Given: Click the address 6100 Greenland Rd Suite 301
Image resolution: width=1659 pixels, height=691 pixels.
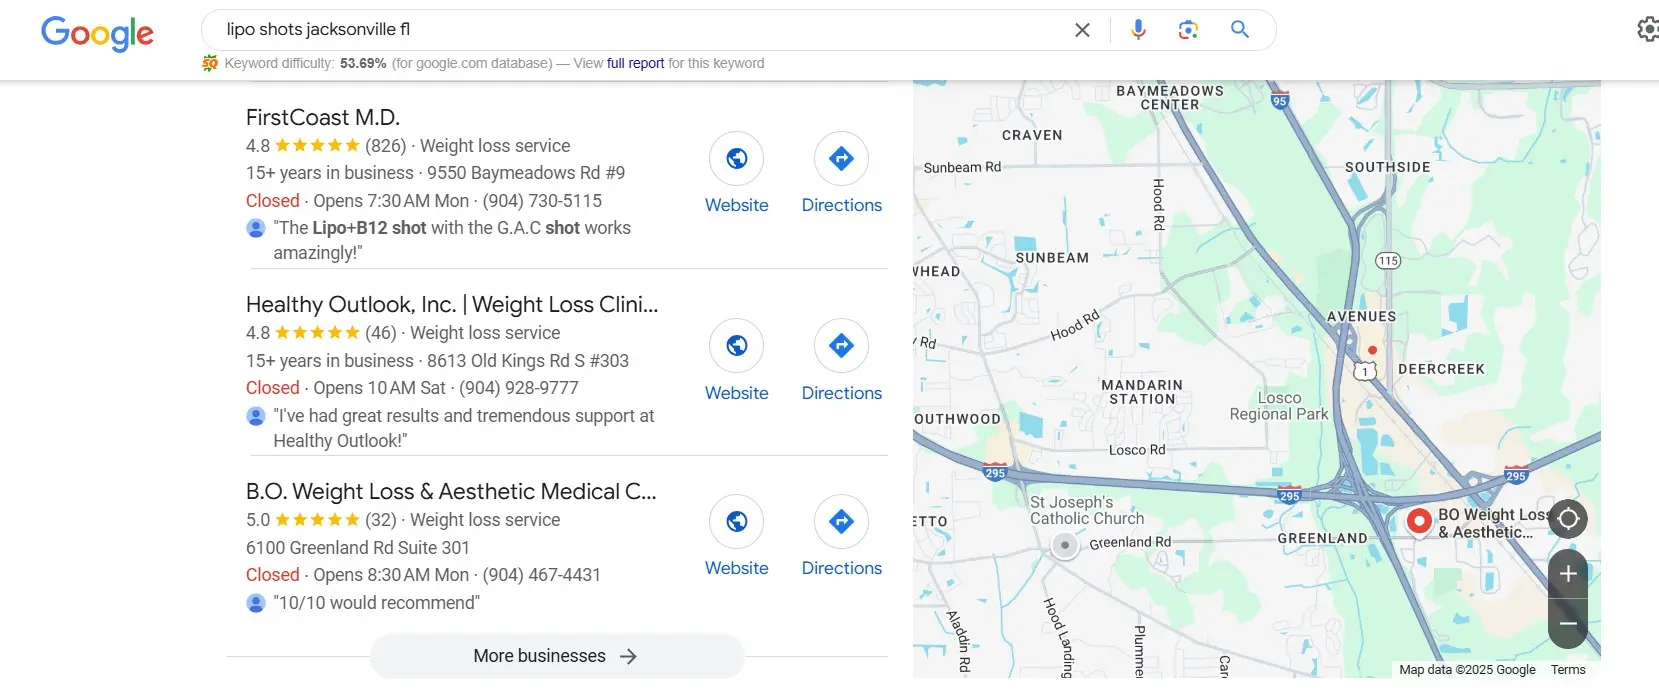Looking at the screenshot, I should [x=358, y=548].
